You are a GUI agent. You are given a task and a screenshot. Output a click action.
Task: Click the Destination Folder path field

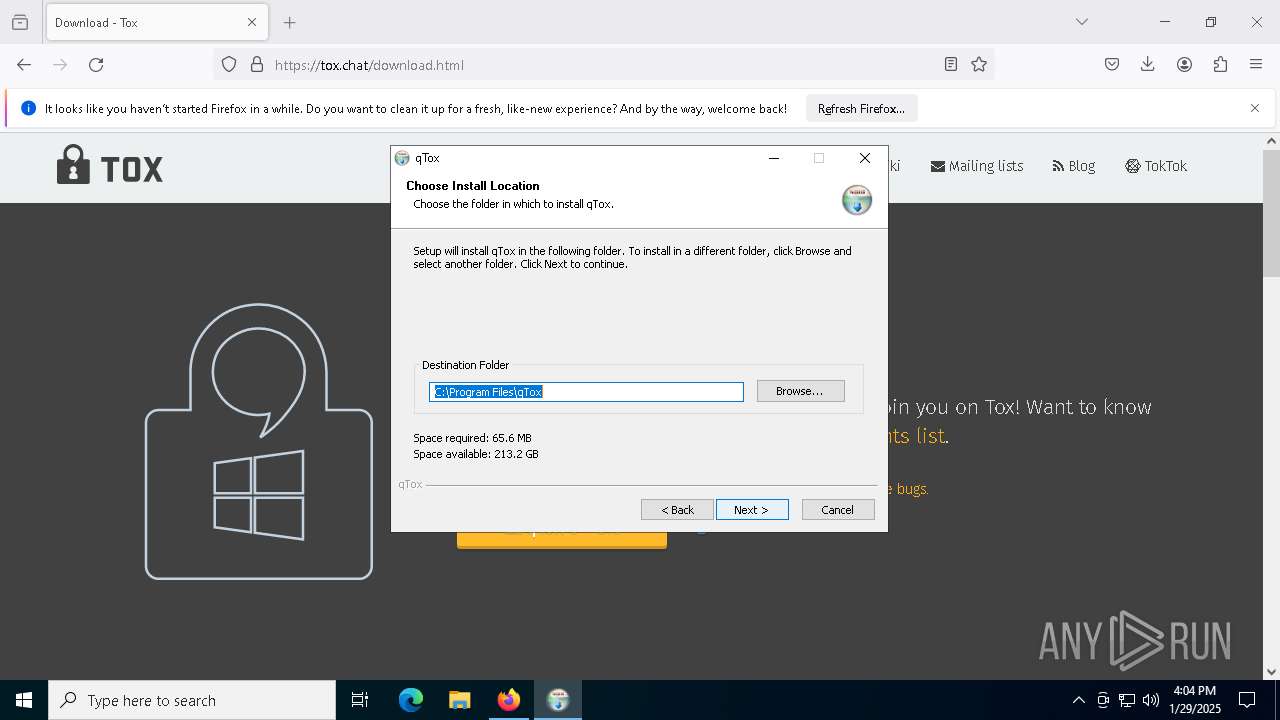click(586, 392)
